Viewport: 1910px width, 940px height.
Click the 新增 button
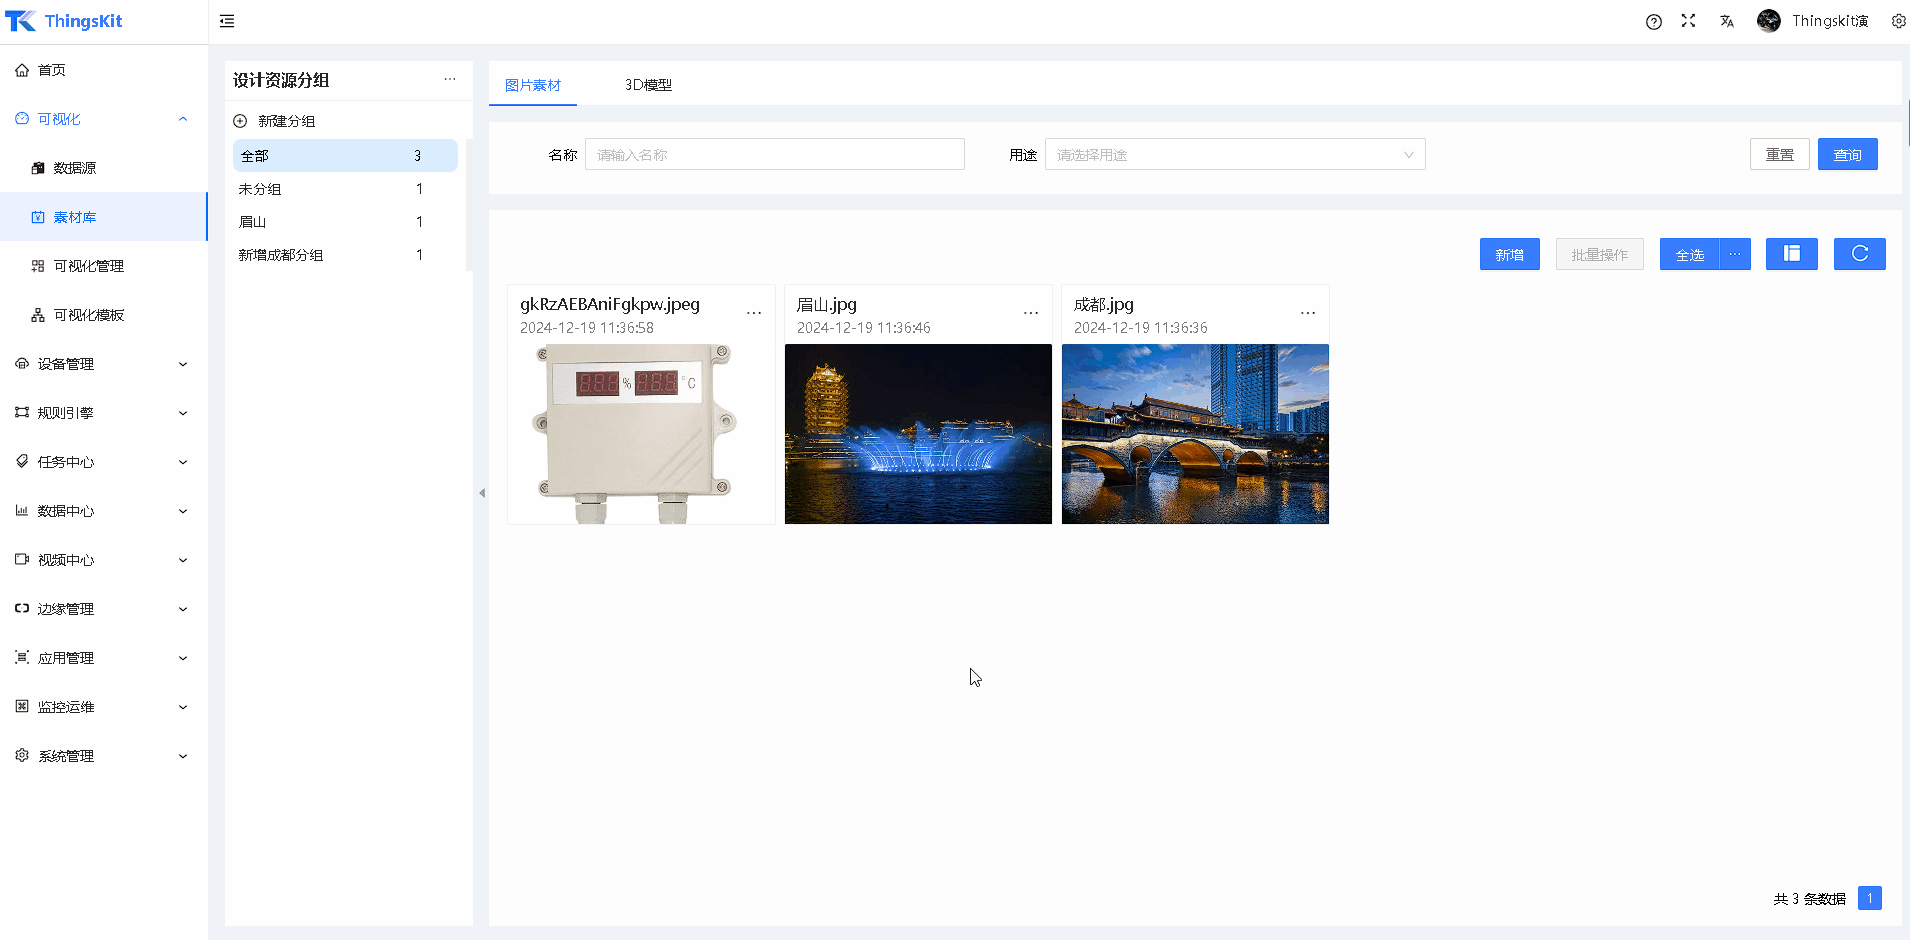[1509, 254]
